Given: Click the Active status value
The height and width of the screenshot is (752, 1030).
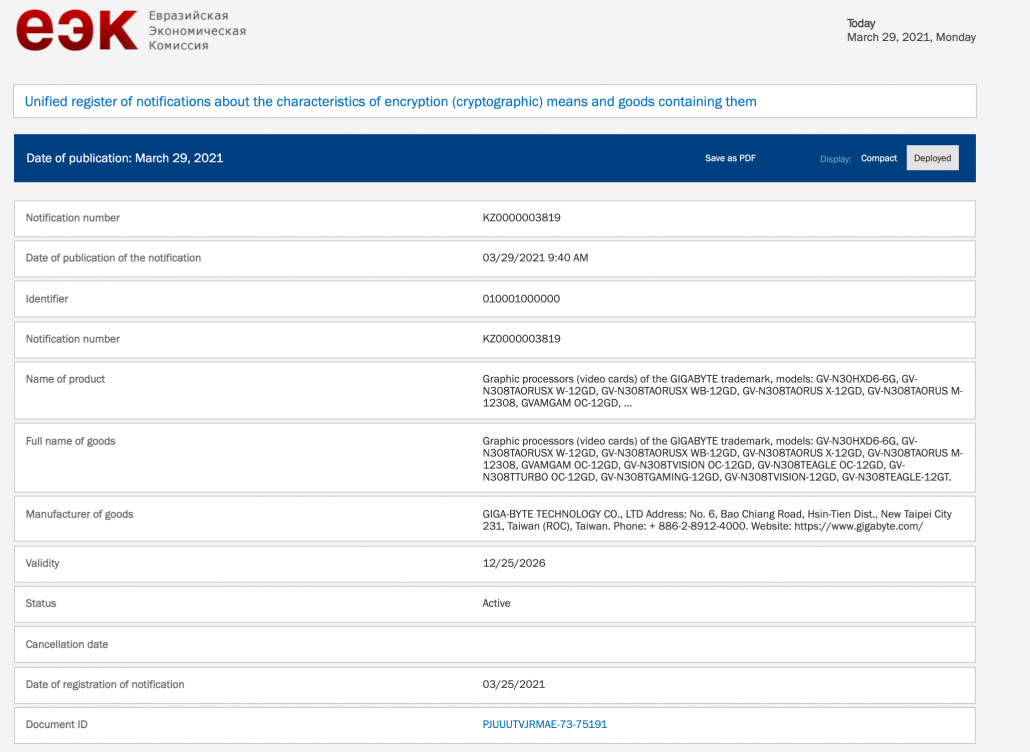Looking at the screenshot, I should (x=496, y=603).
